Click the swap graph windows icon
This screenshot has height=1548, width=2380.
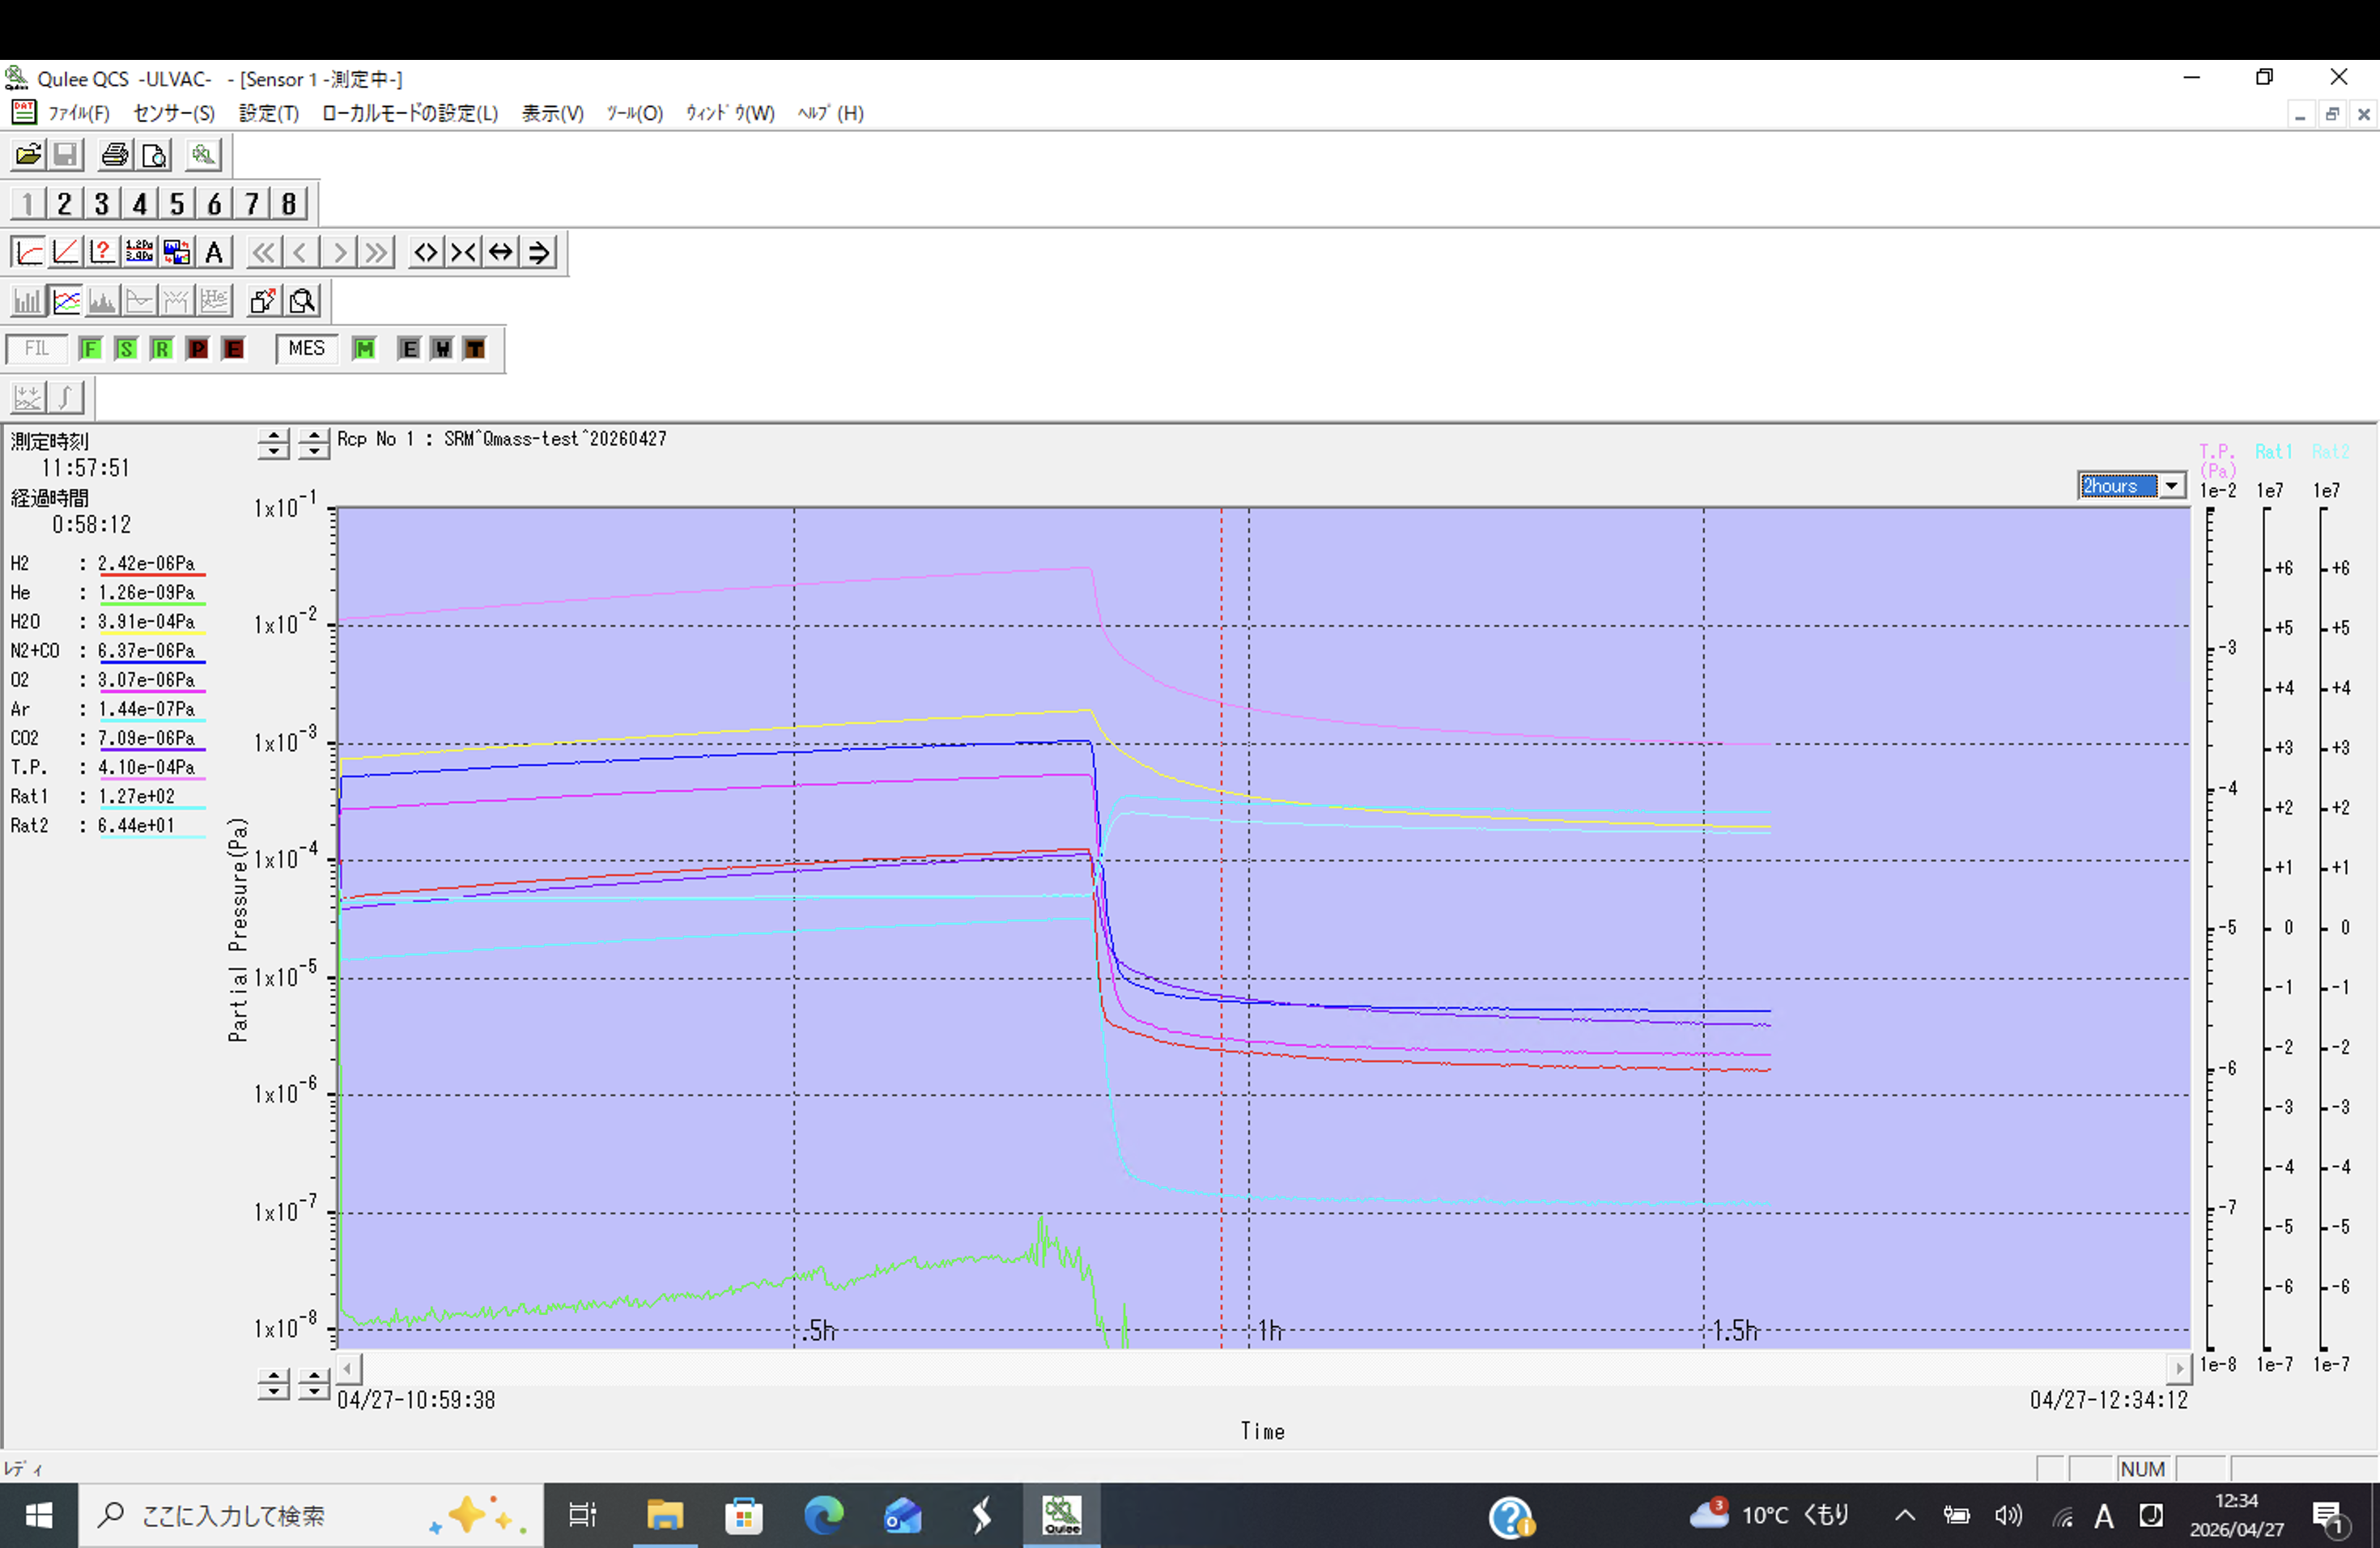point(177,252)
